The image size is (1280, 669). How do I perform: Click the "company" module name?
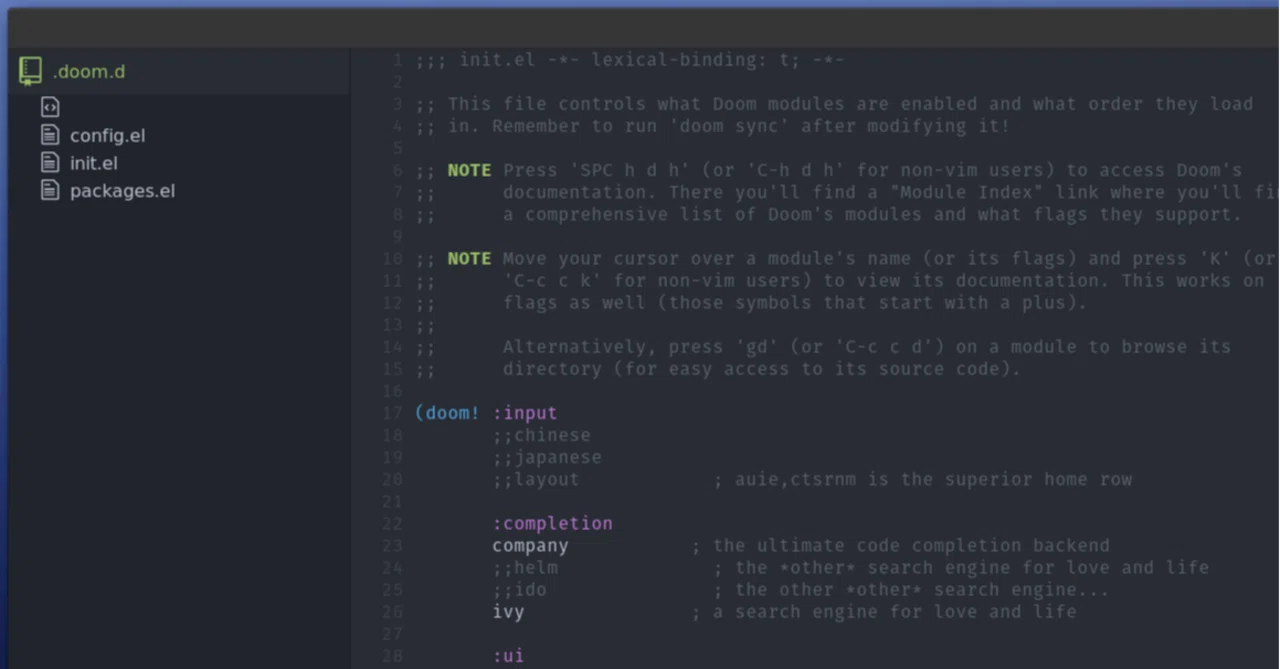click(x=530, y=545)
